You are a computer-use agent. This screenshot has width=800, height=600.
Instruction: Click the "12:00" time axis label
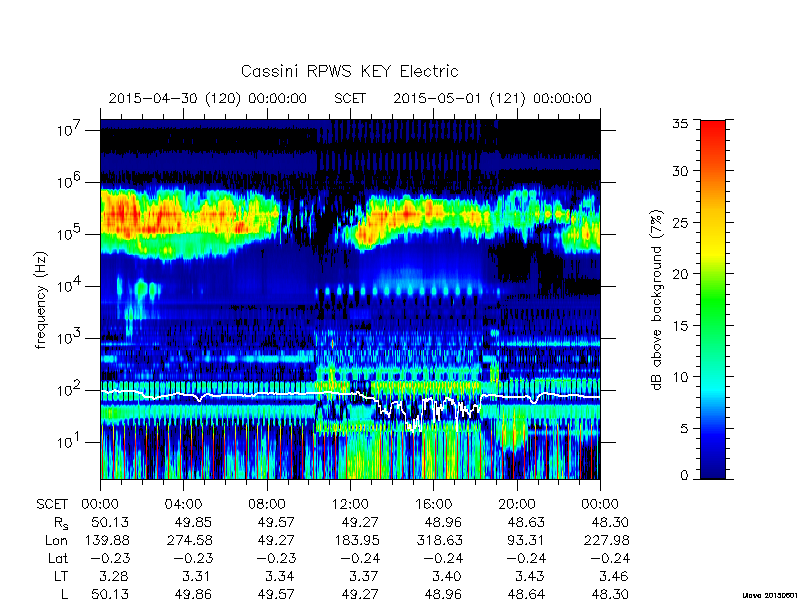[x=350, y=504]
